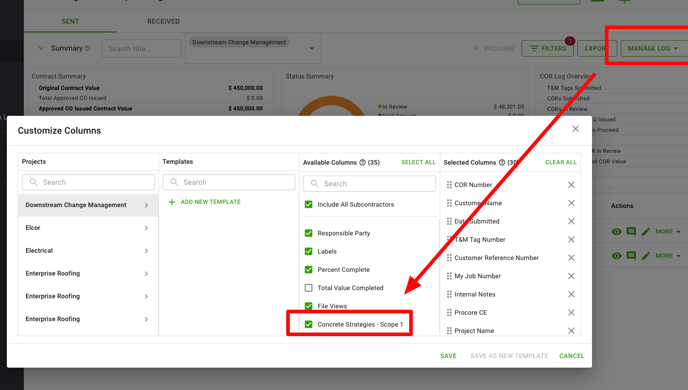This screenshot has height=390, width=688.
Task: View second row with eye icon
Action: [x=616, y=256]
